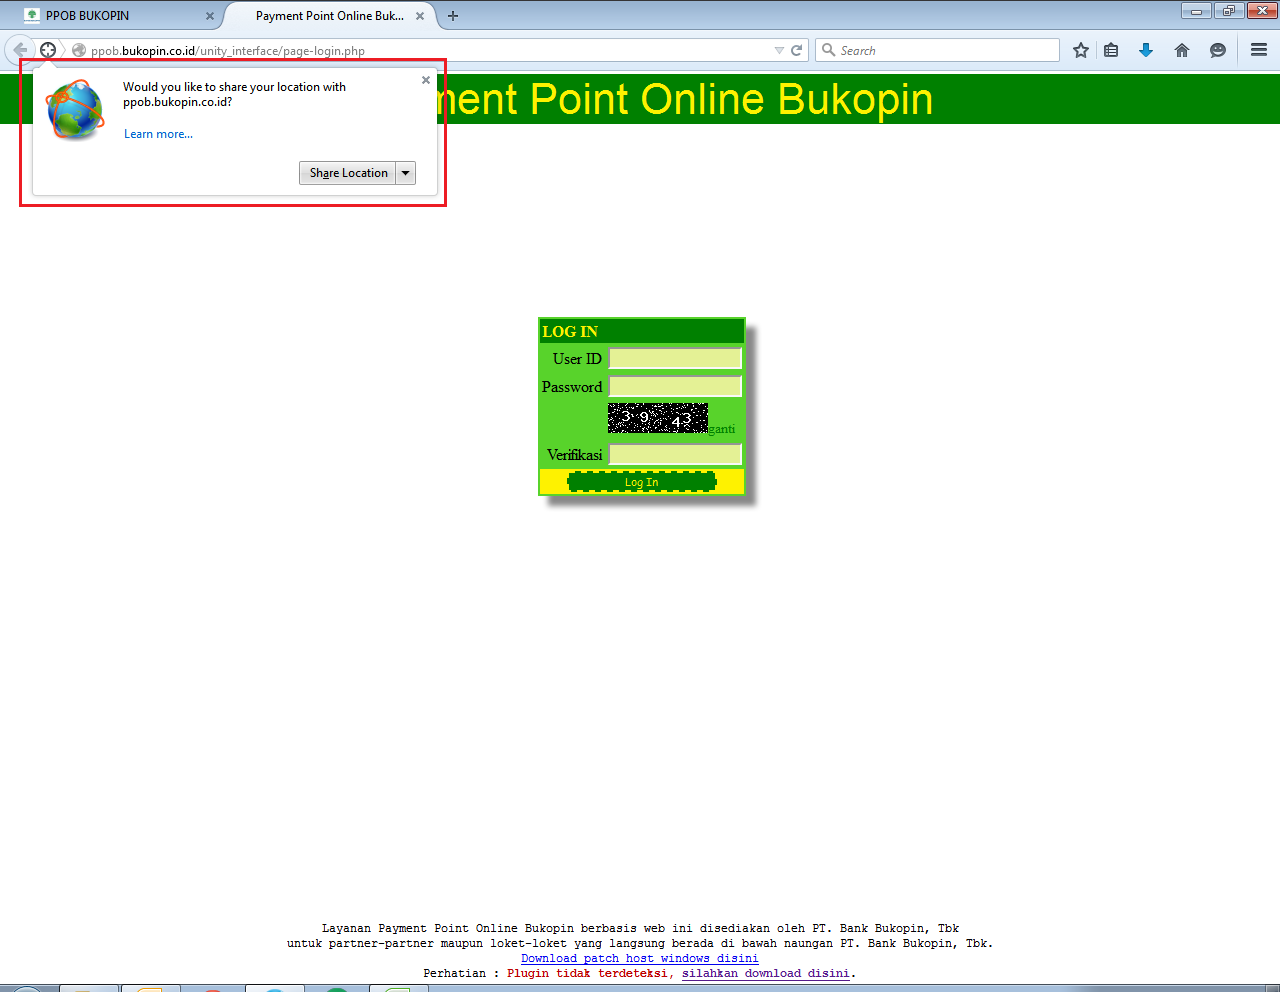1280x992 pixels.
Task: Click the User ID input field
Action: point(675,359)
